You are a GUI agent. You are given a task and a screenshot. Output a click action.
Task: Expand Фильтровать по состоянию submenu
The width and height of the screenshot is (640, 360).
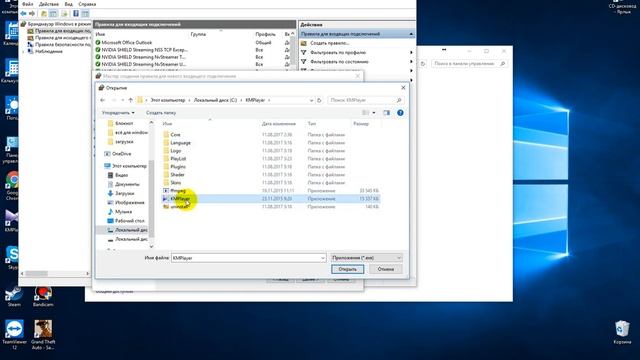(411, 62)
